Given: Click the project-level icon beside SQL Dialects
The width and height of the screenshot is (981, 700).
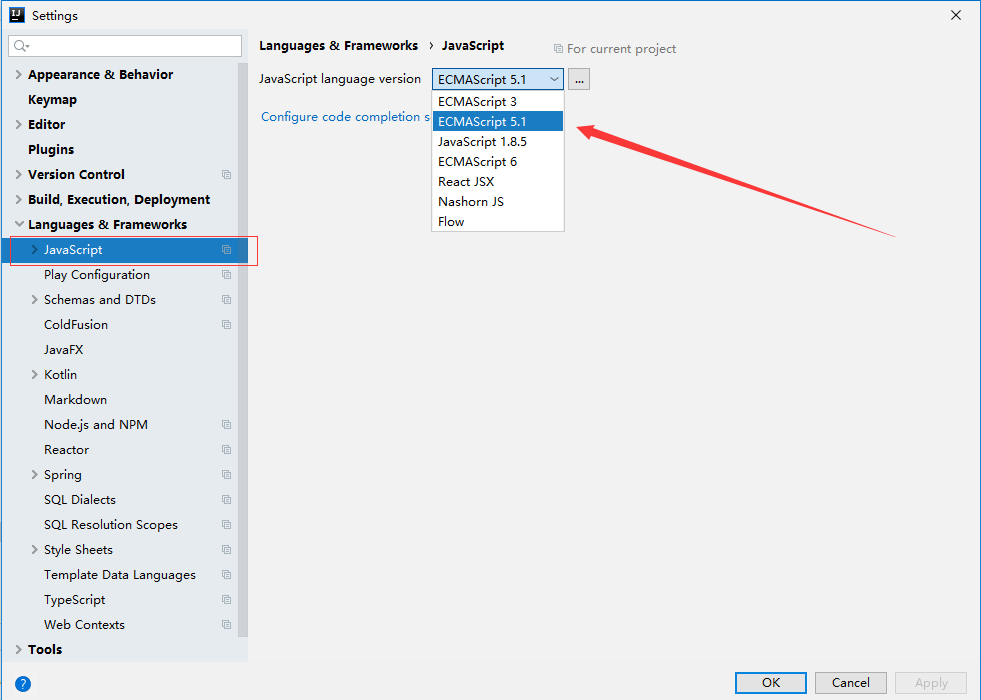Looking at the screenshot, I should coord(228,499).
